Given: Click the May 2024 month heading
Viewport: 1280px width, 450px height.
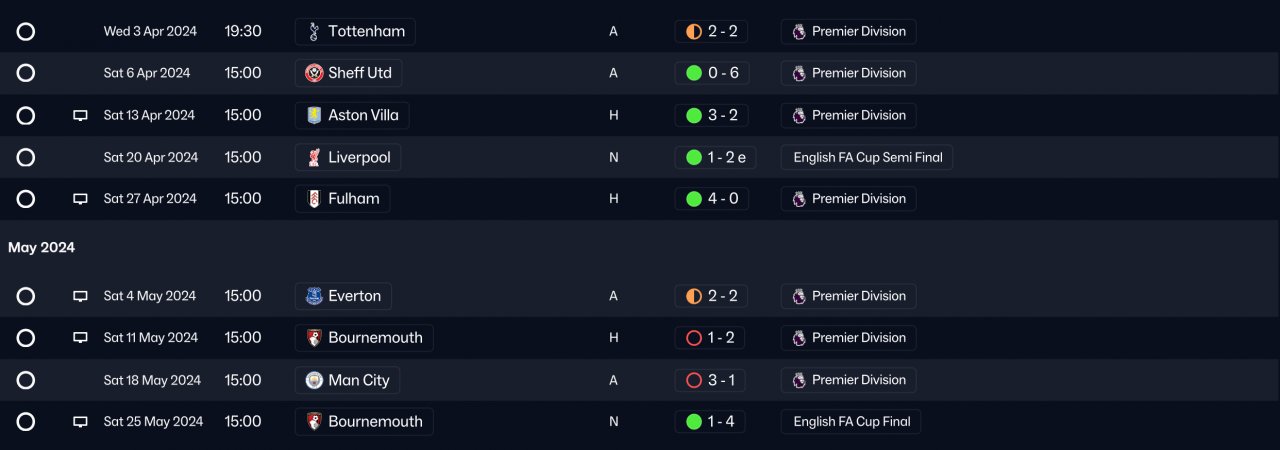Looking at the screenshot, I should coord(42,248).
